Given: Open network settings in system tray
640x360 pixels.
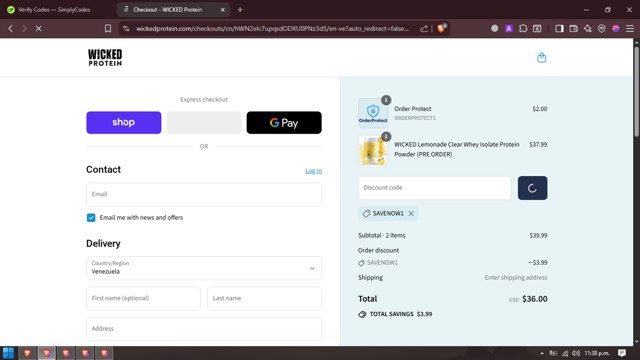Looking at the screenshot, I should click(565, 353).
